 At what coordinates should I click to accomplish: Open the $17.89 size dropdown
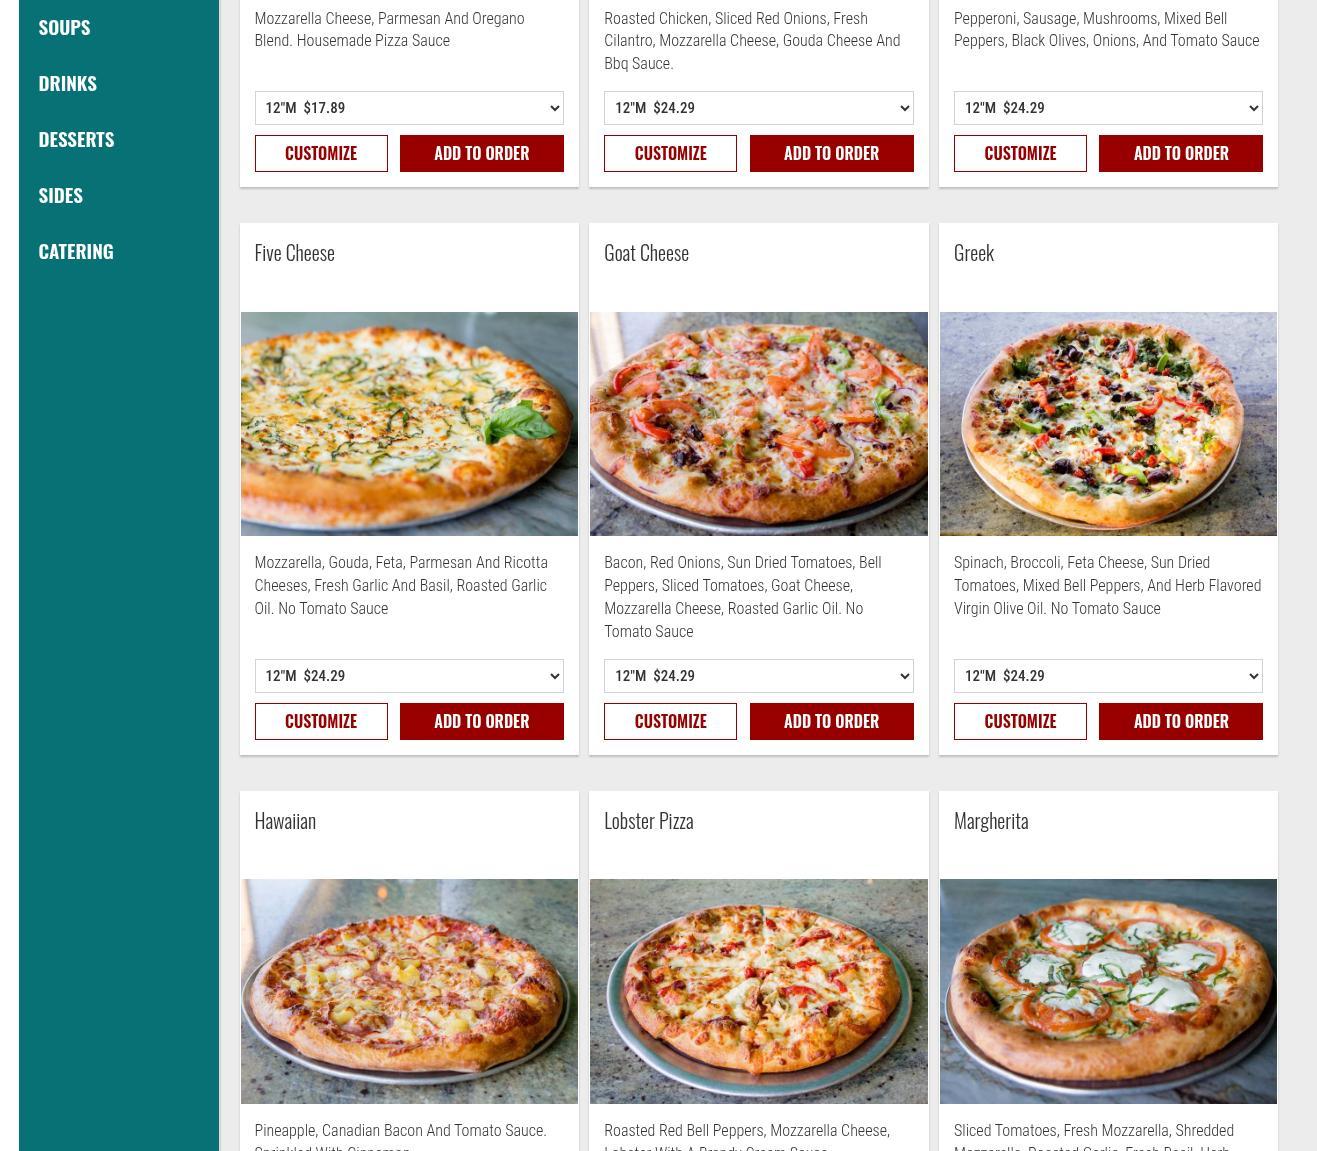(409, 108)
